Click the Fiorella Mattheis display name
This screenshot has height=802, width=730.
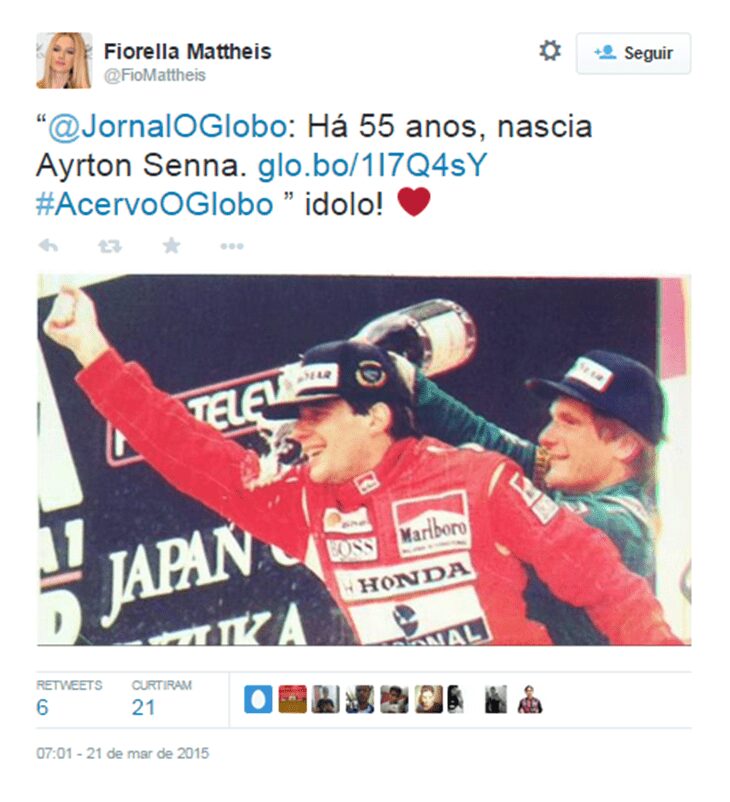(x=187, y=51)
